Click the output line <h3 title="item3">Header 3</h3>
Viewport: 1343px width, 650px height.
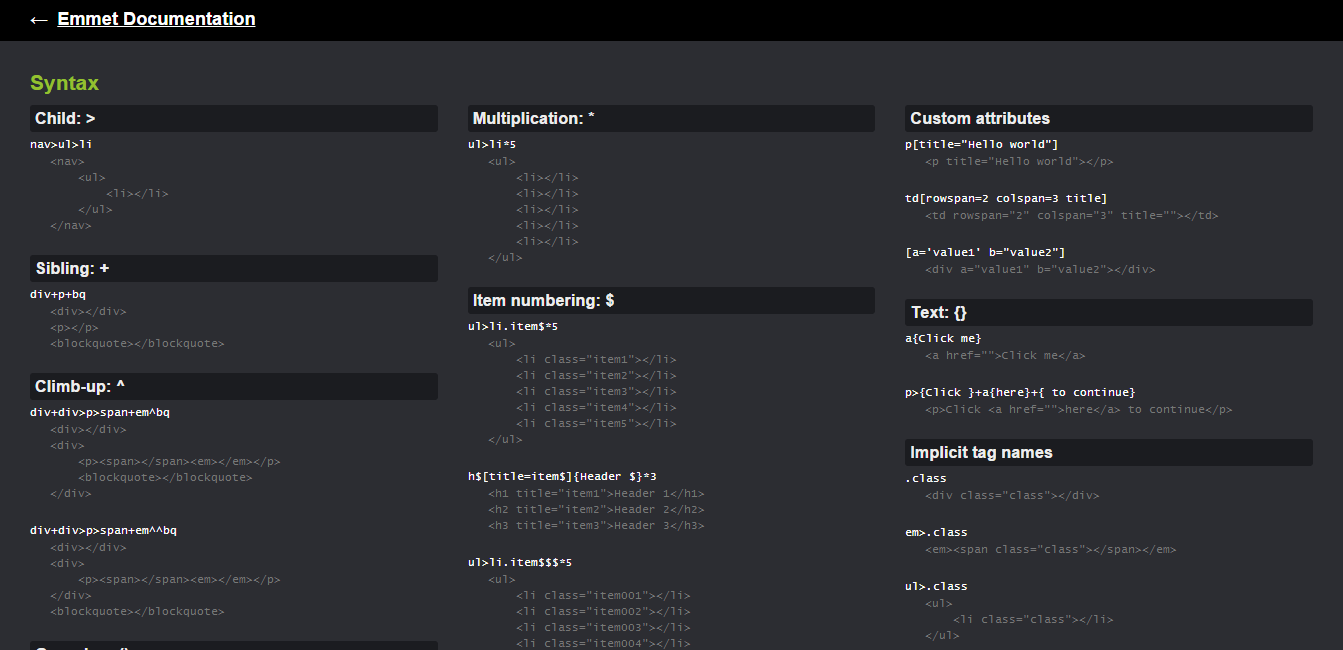click(x=596, y=525)
